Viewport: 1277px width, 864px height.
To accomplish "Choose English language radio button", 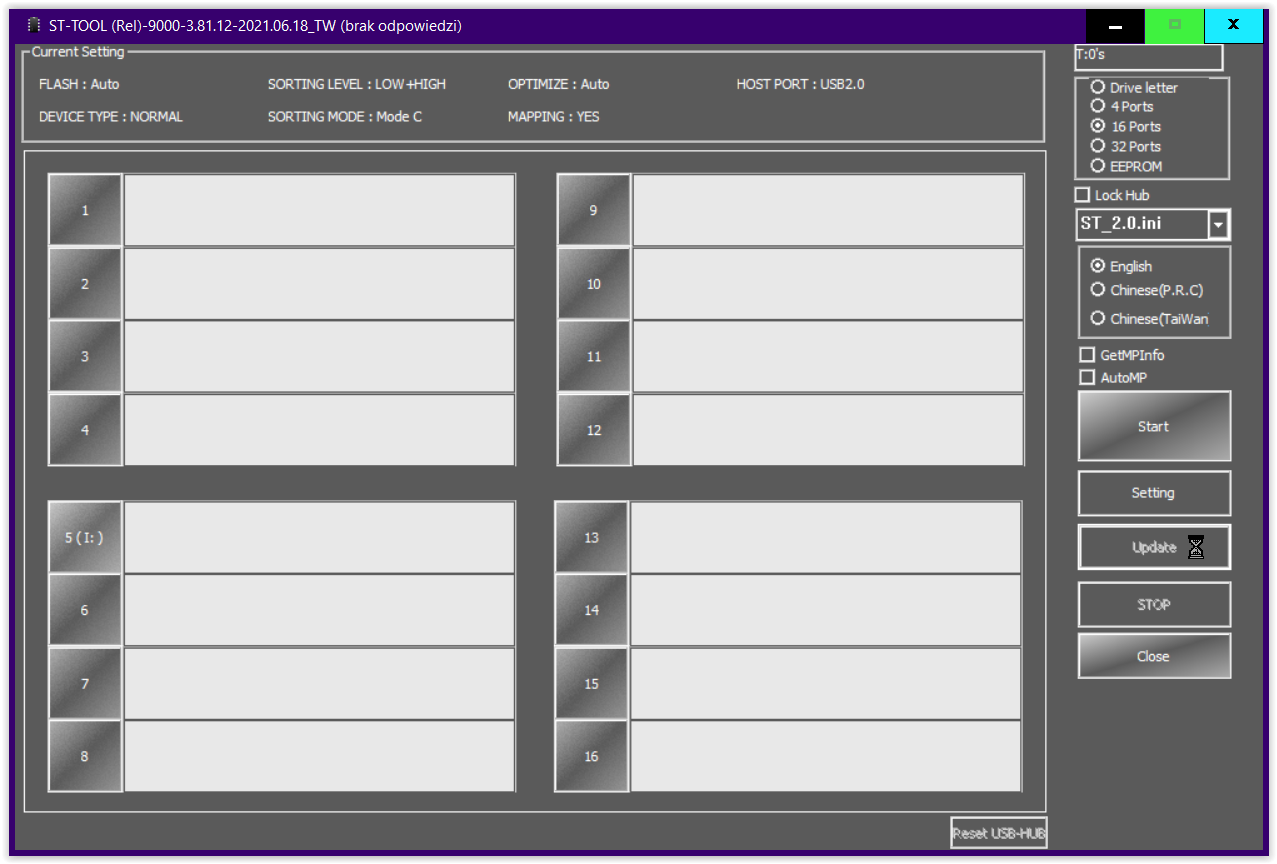I will click(1098, 266).
